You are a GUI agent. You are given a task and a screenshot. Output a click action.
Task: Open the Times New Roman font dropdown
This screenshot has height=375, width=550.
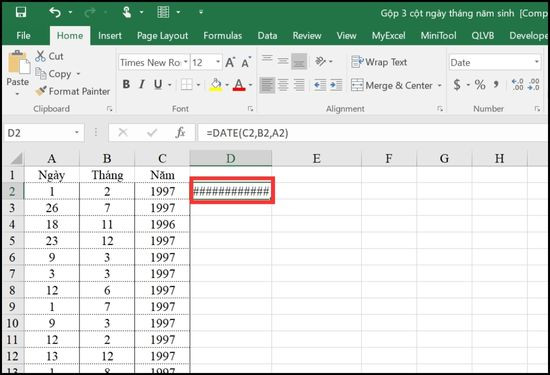point(186,62)
